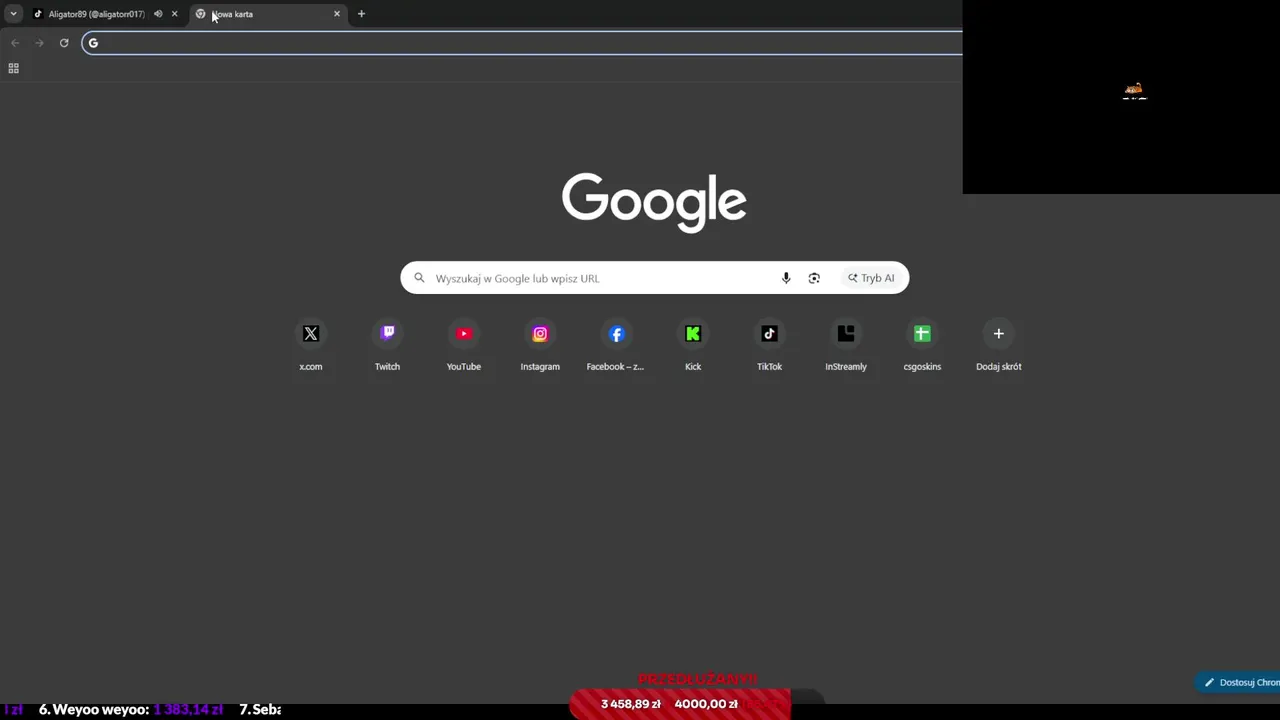Image resolution: width=1280 pixels, height=720 pixels.
Task: Search by image using the lens icon
Action: [814, 278]
